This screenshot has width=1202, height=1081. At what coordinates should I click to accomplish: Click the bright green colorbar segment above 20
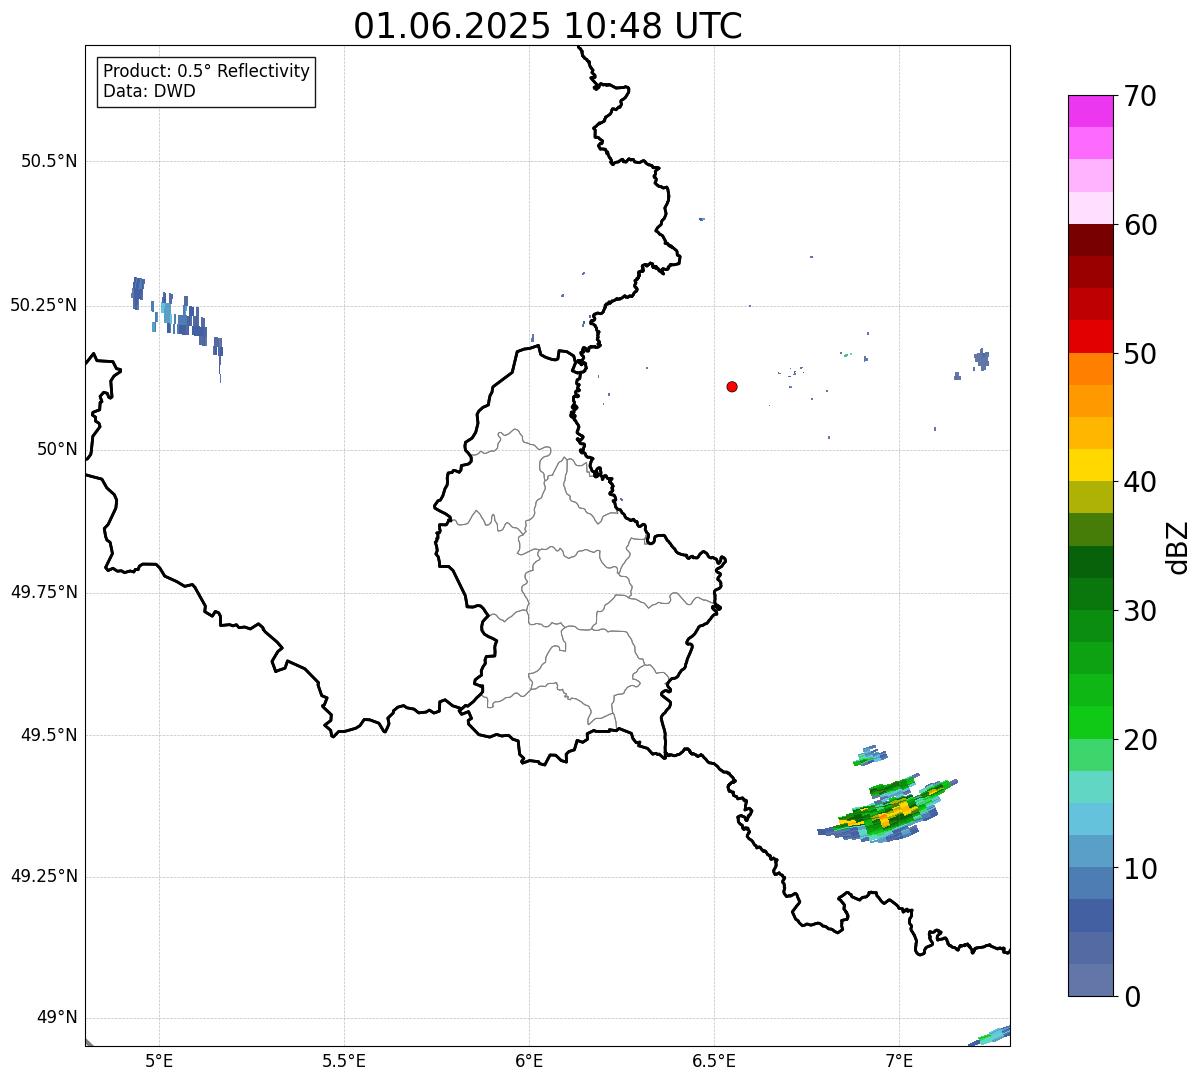[1090, 722]
